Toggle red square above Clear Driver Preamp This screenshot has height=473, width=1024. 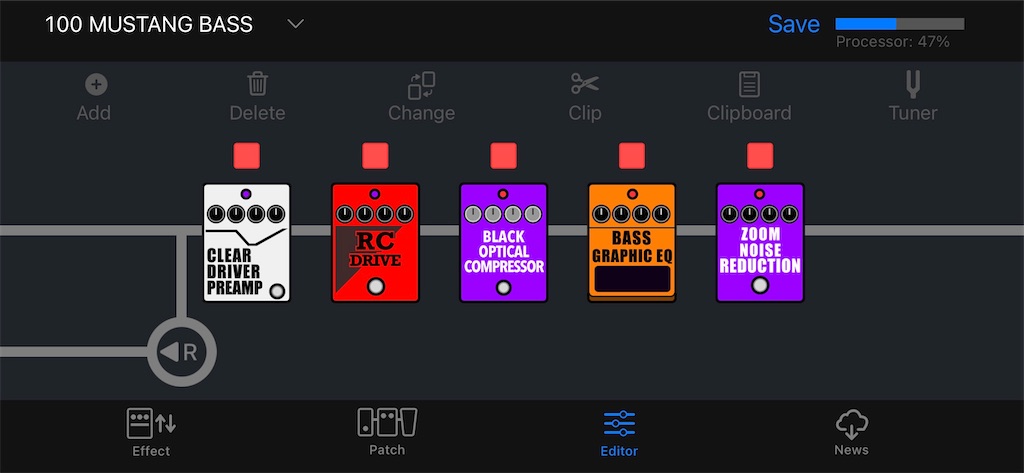click(x=247, y=156)
